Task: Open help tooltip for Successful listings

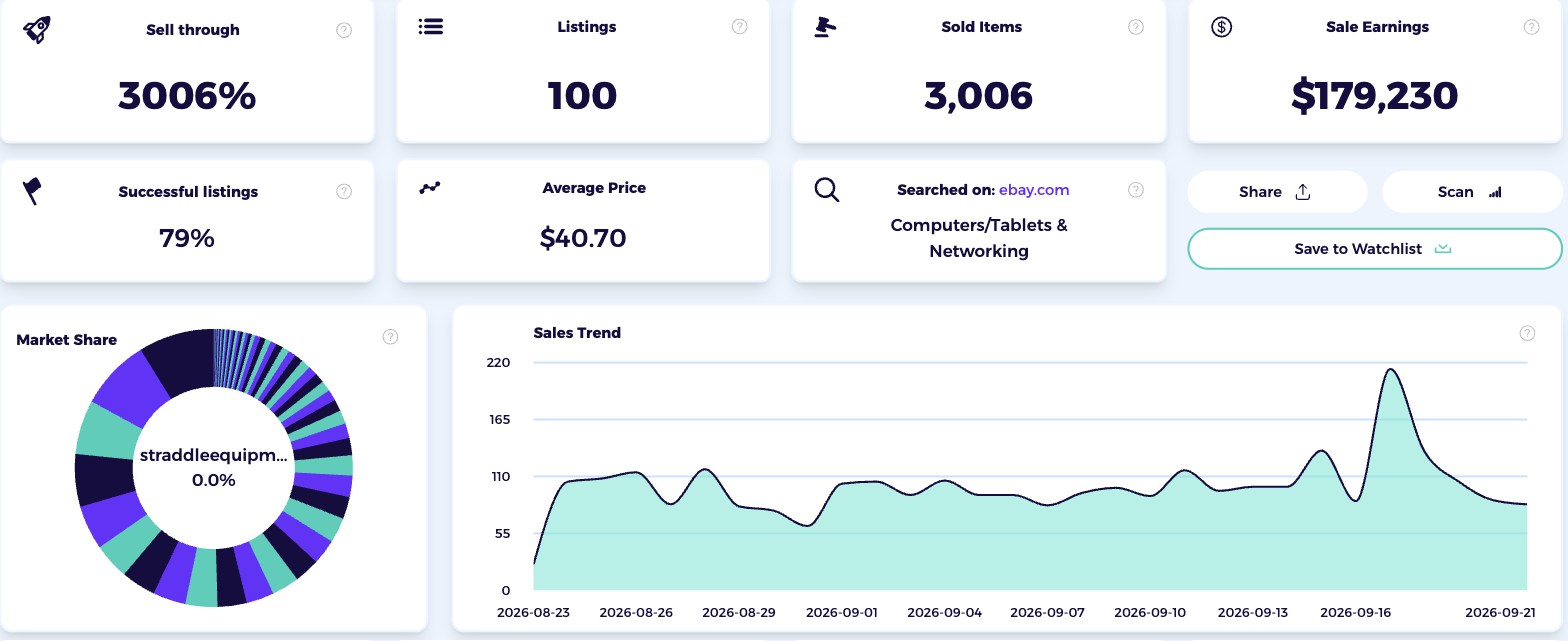Action: [344, 191]
